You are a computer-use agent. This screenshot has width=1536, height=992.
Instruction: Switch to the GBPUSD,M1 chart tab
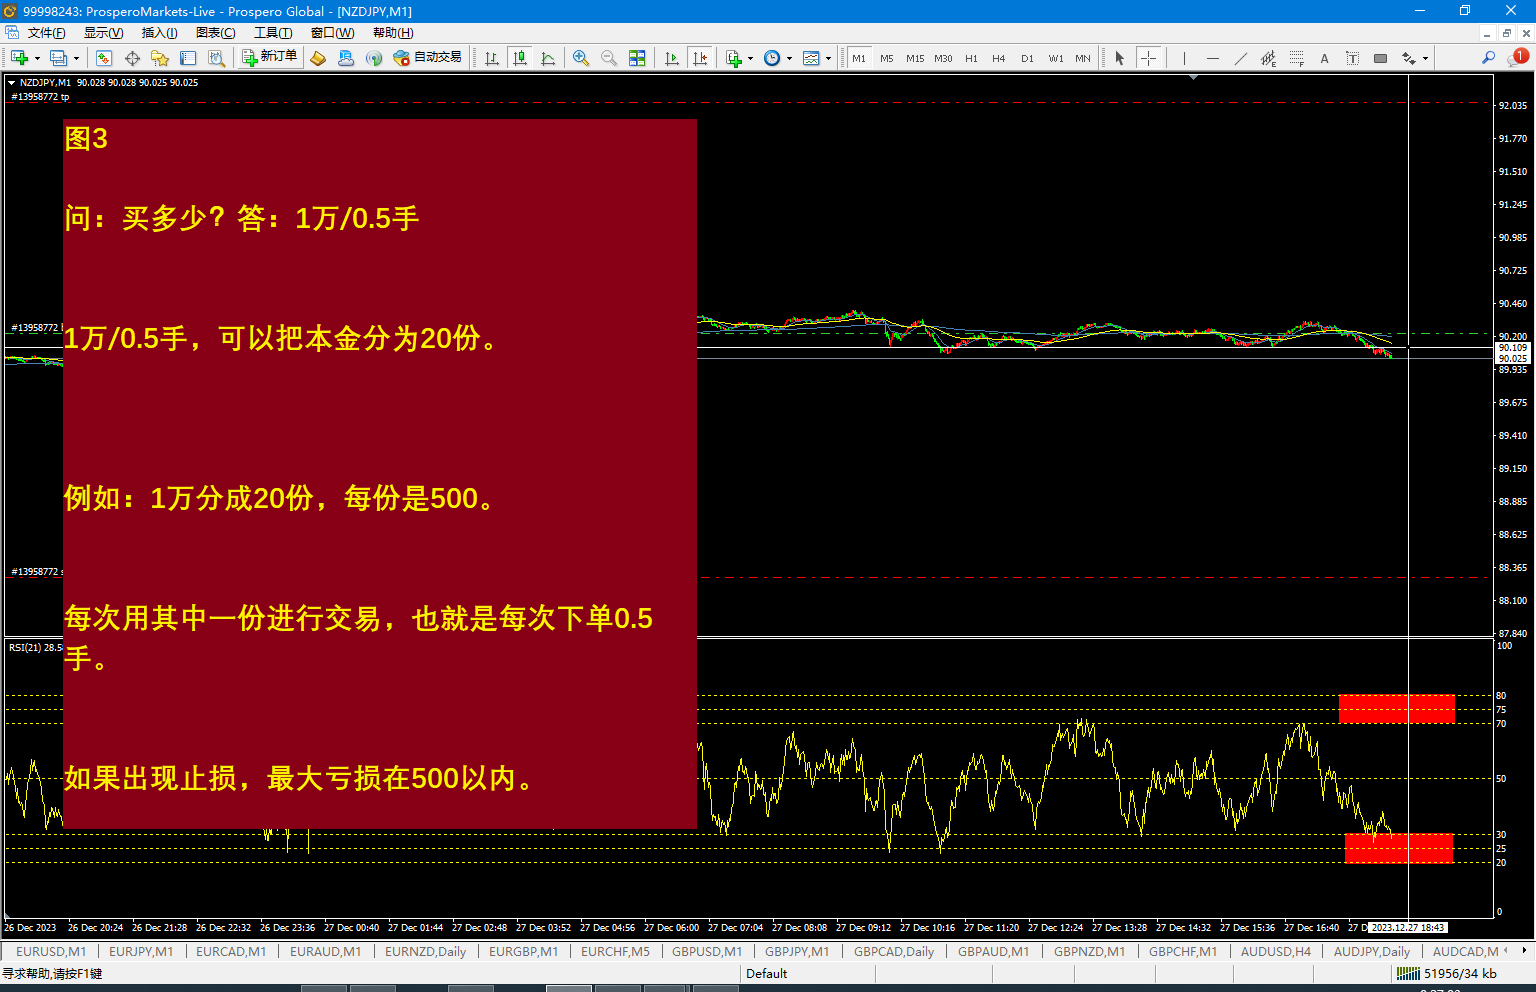tap(707, 951)
